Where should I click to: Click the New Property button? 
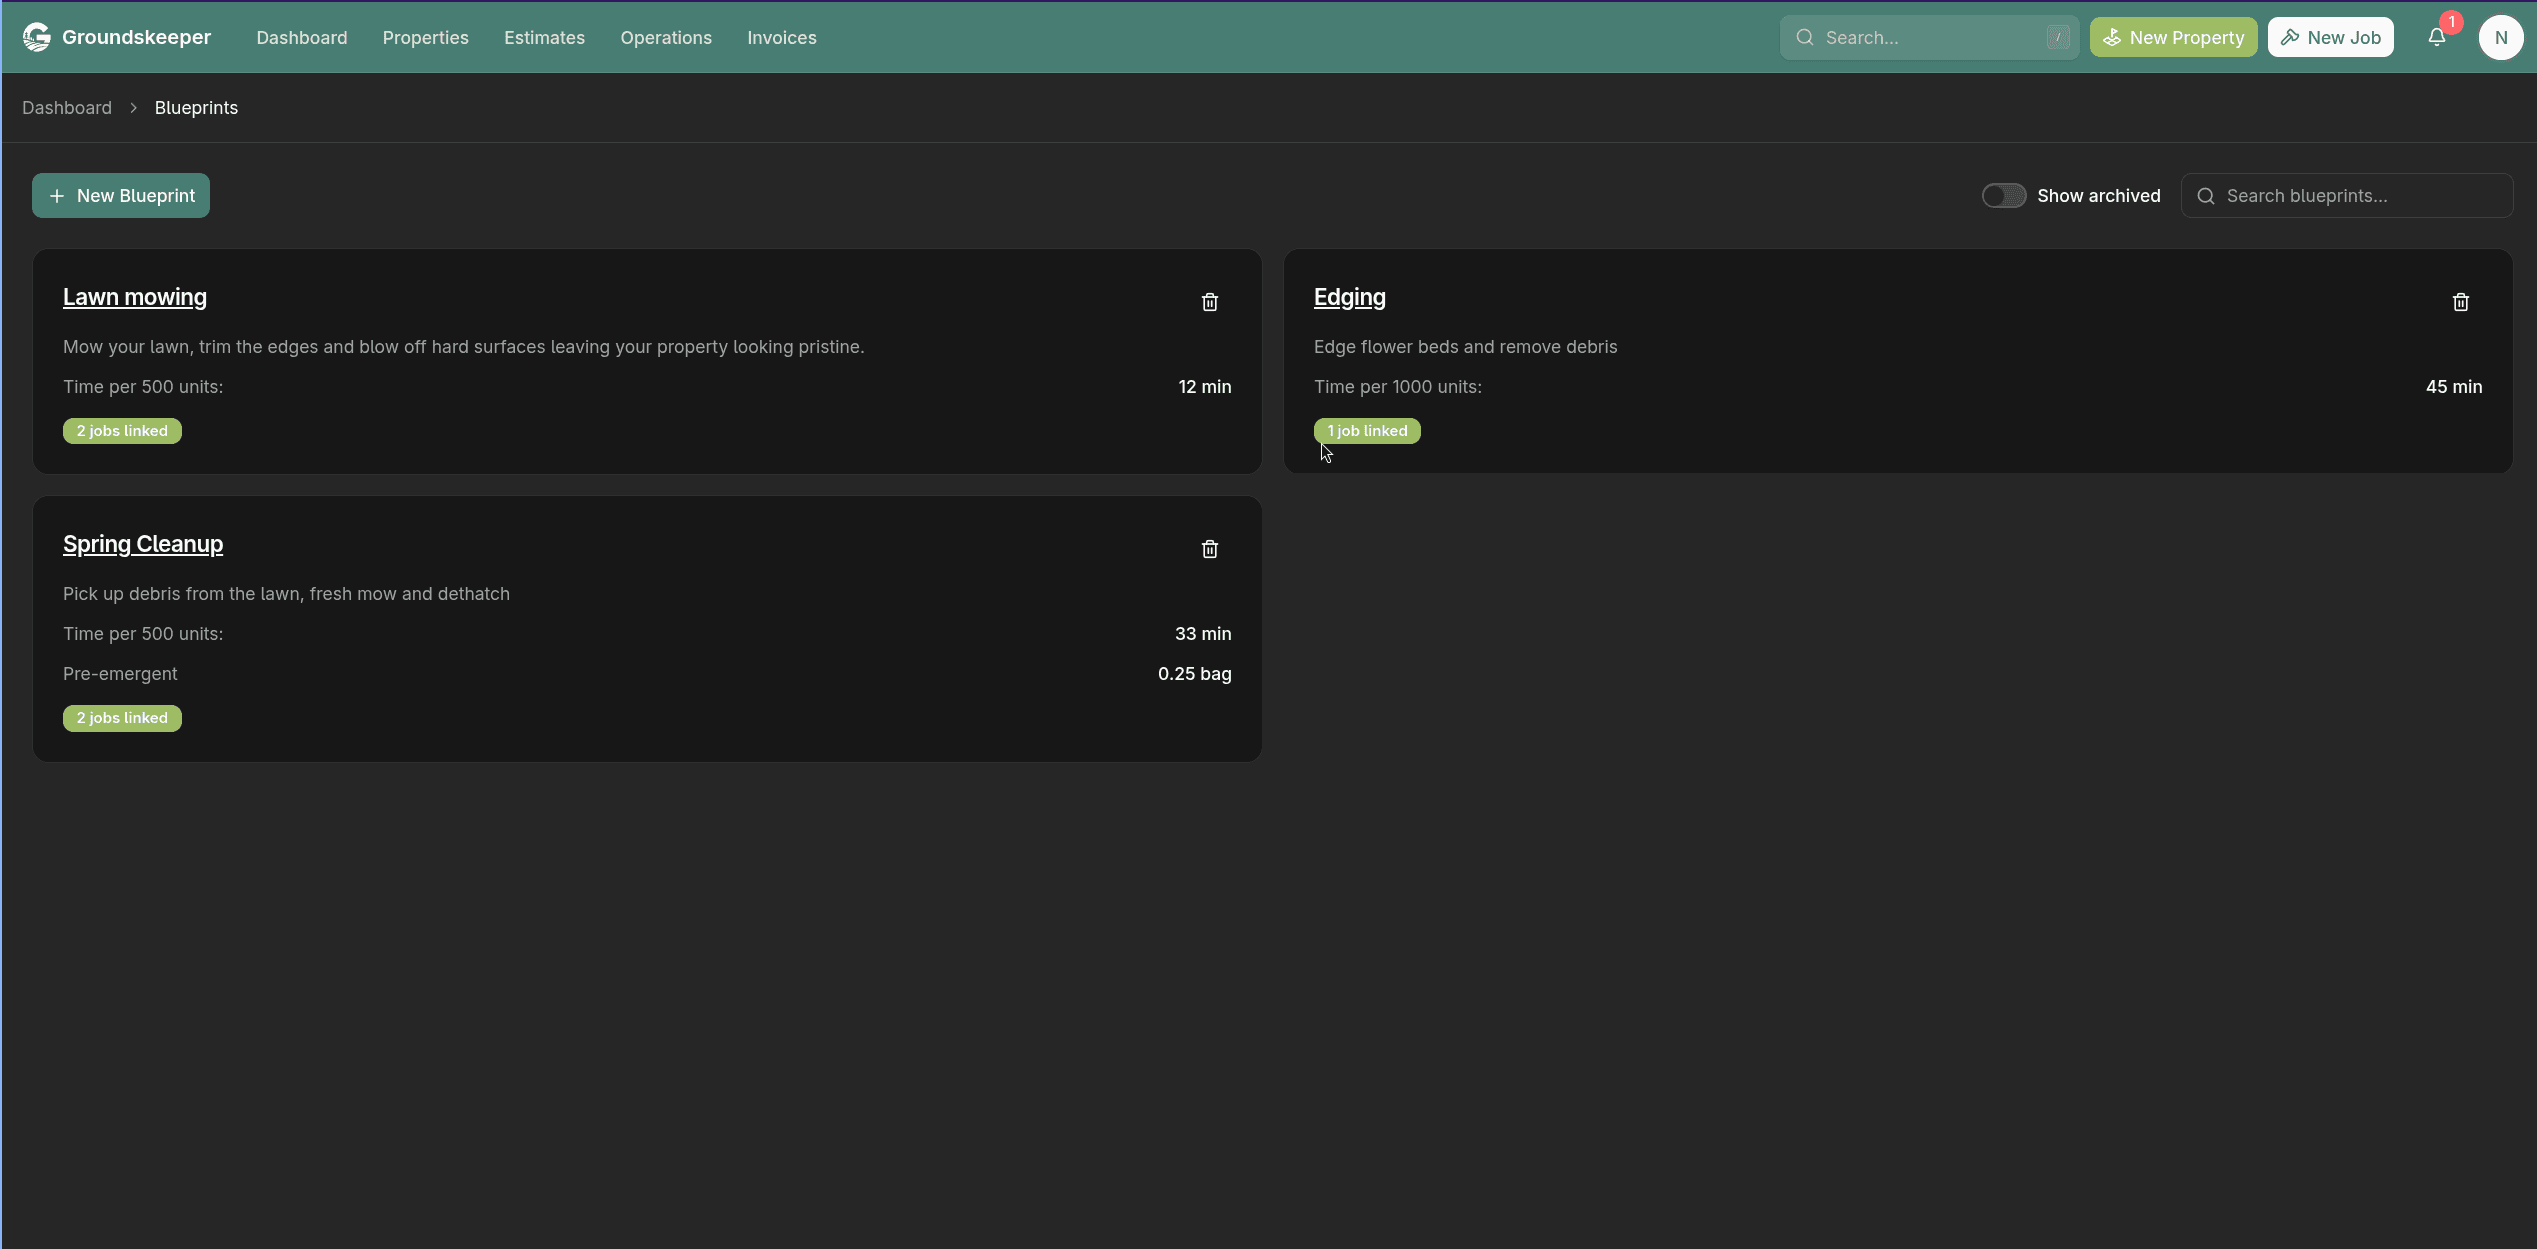click(x=2172, y=37)
